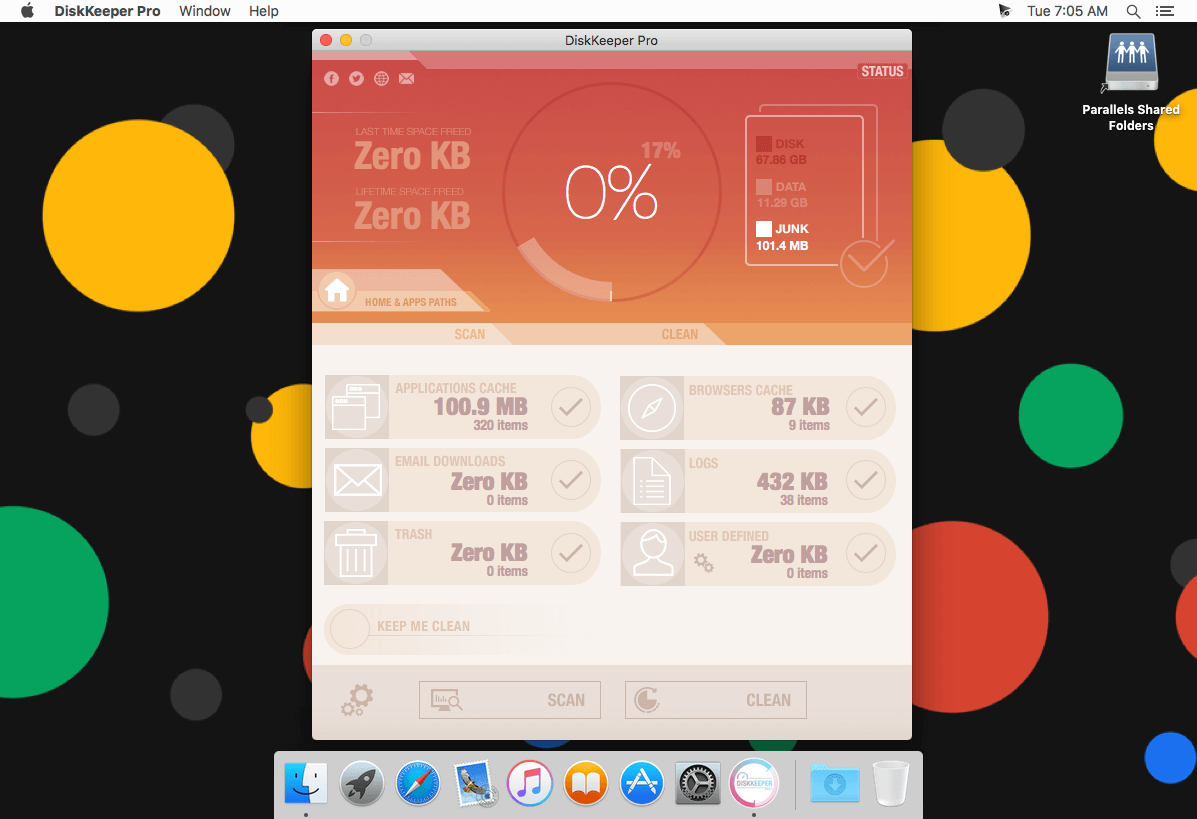Toggle the User Defined checkmark

click(866, 553)
